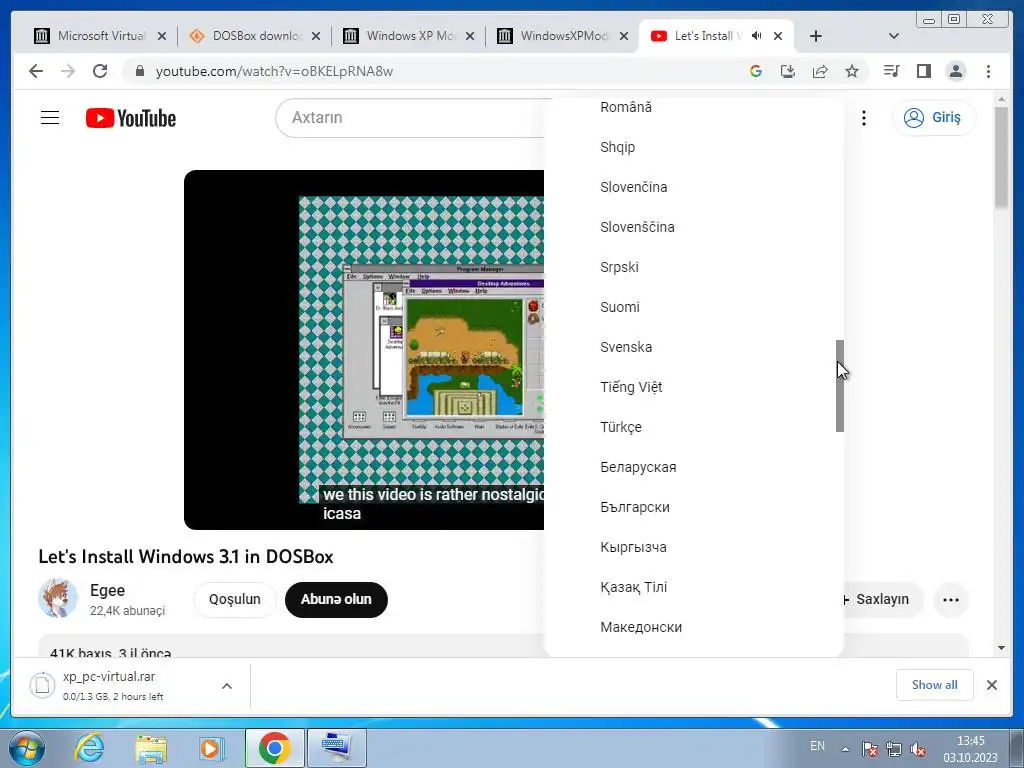Click the EN language indicator
The height and width of the screenshot is (768, 1024).
(x=817, y=746)
